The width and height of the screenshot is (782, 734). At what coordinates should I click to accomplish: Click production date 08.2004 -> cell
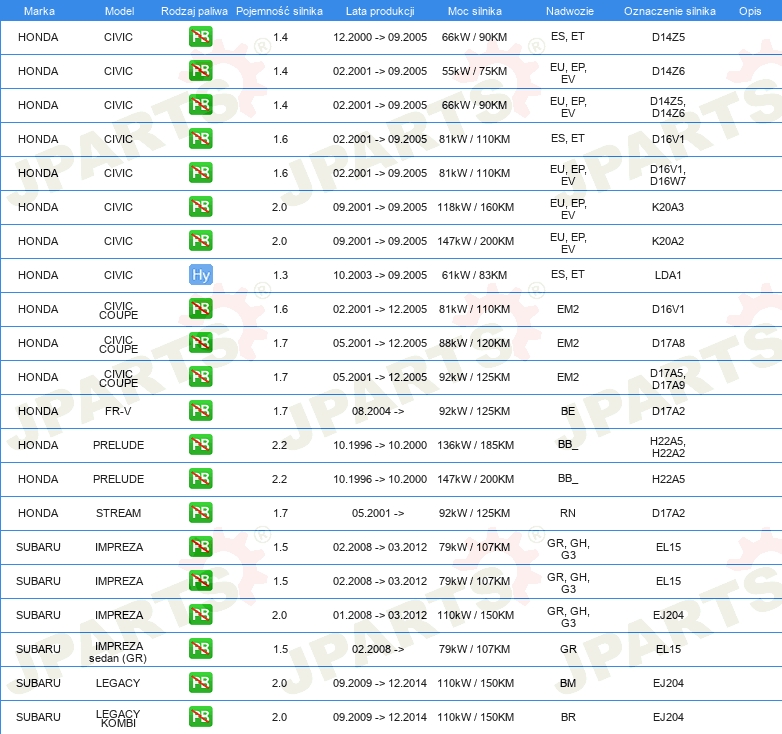click(378, 411)
